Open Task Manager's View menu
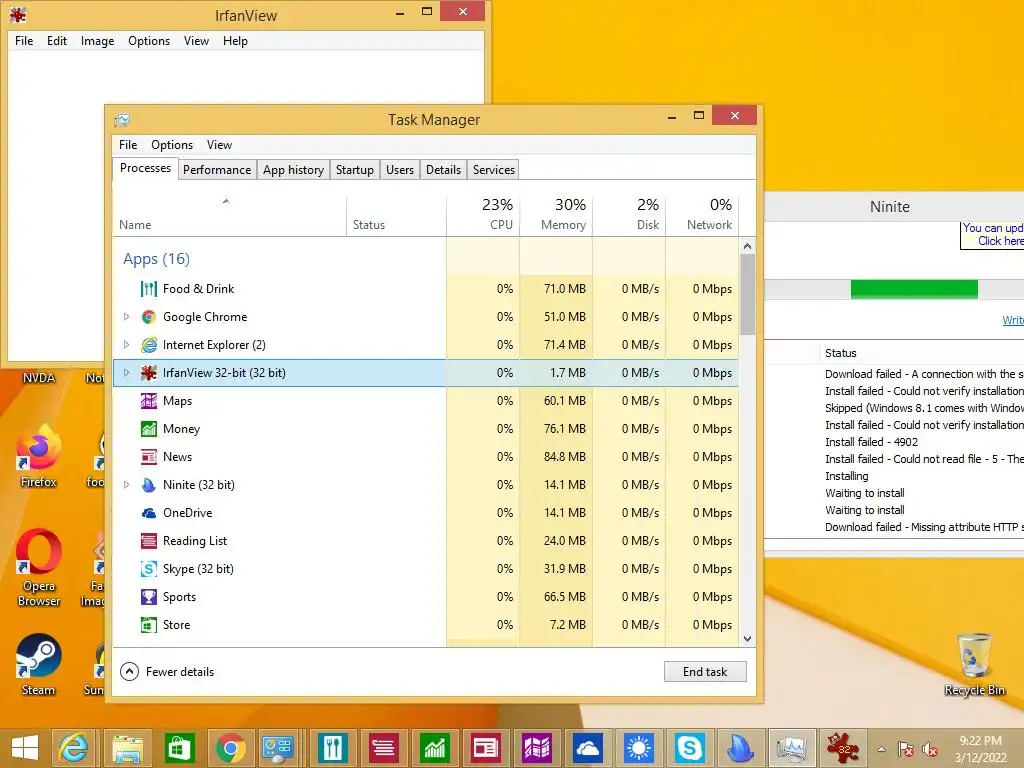The height and width of the screenshot is (768, 1024). coord(219,145)
